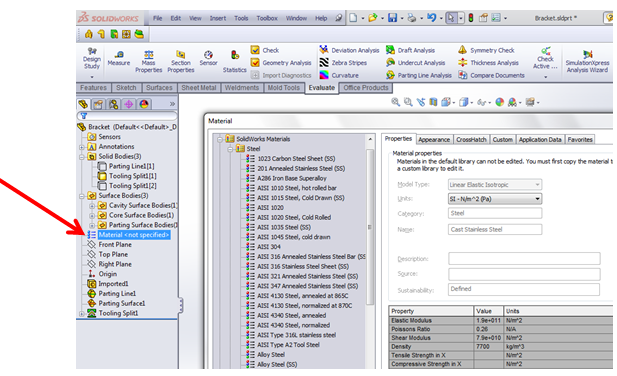Switch to the Features tab

tap(93, 88)
